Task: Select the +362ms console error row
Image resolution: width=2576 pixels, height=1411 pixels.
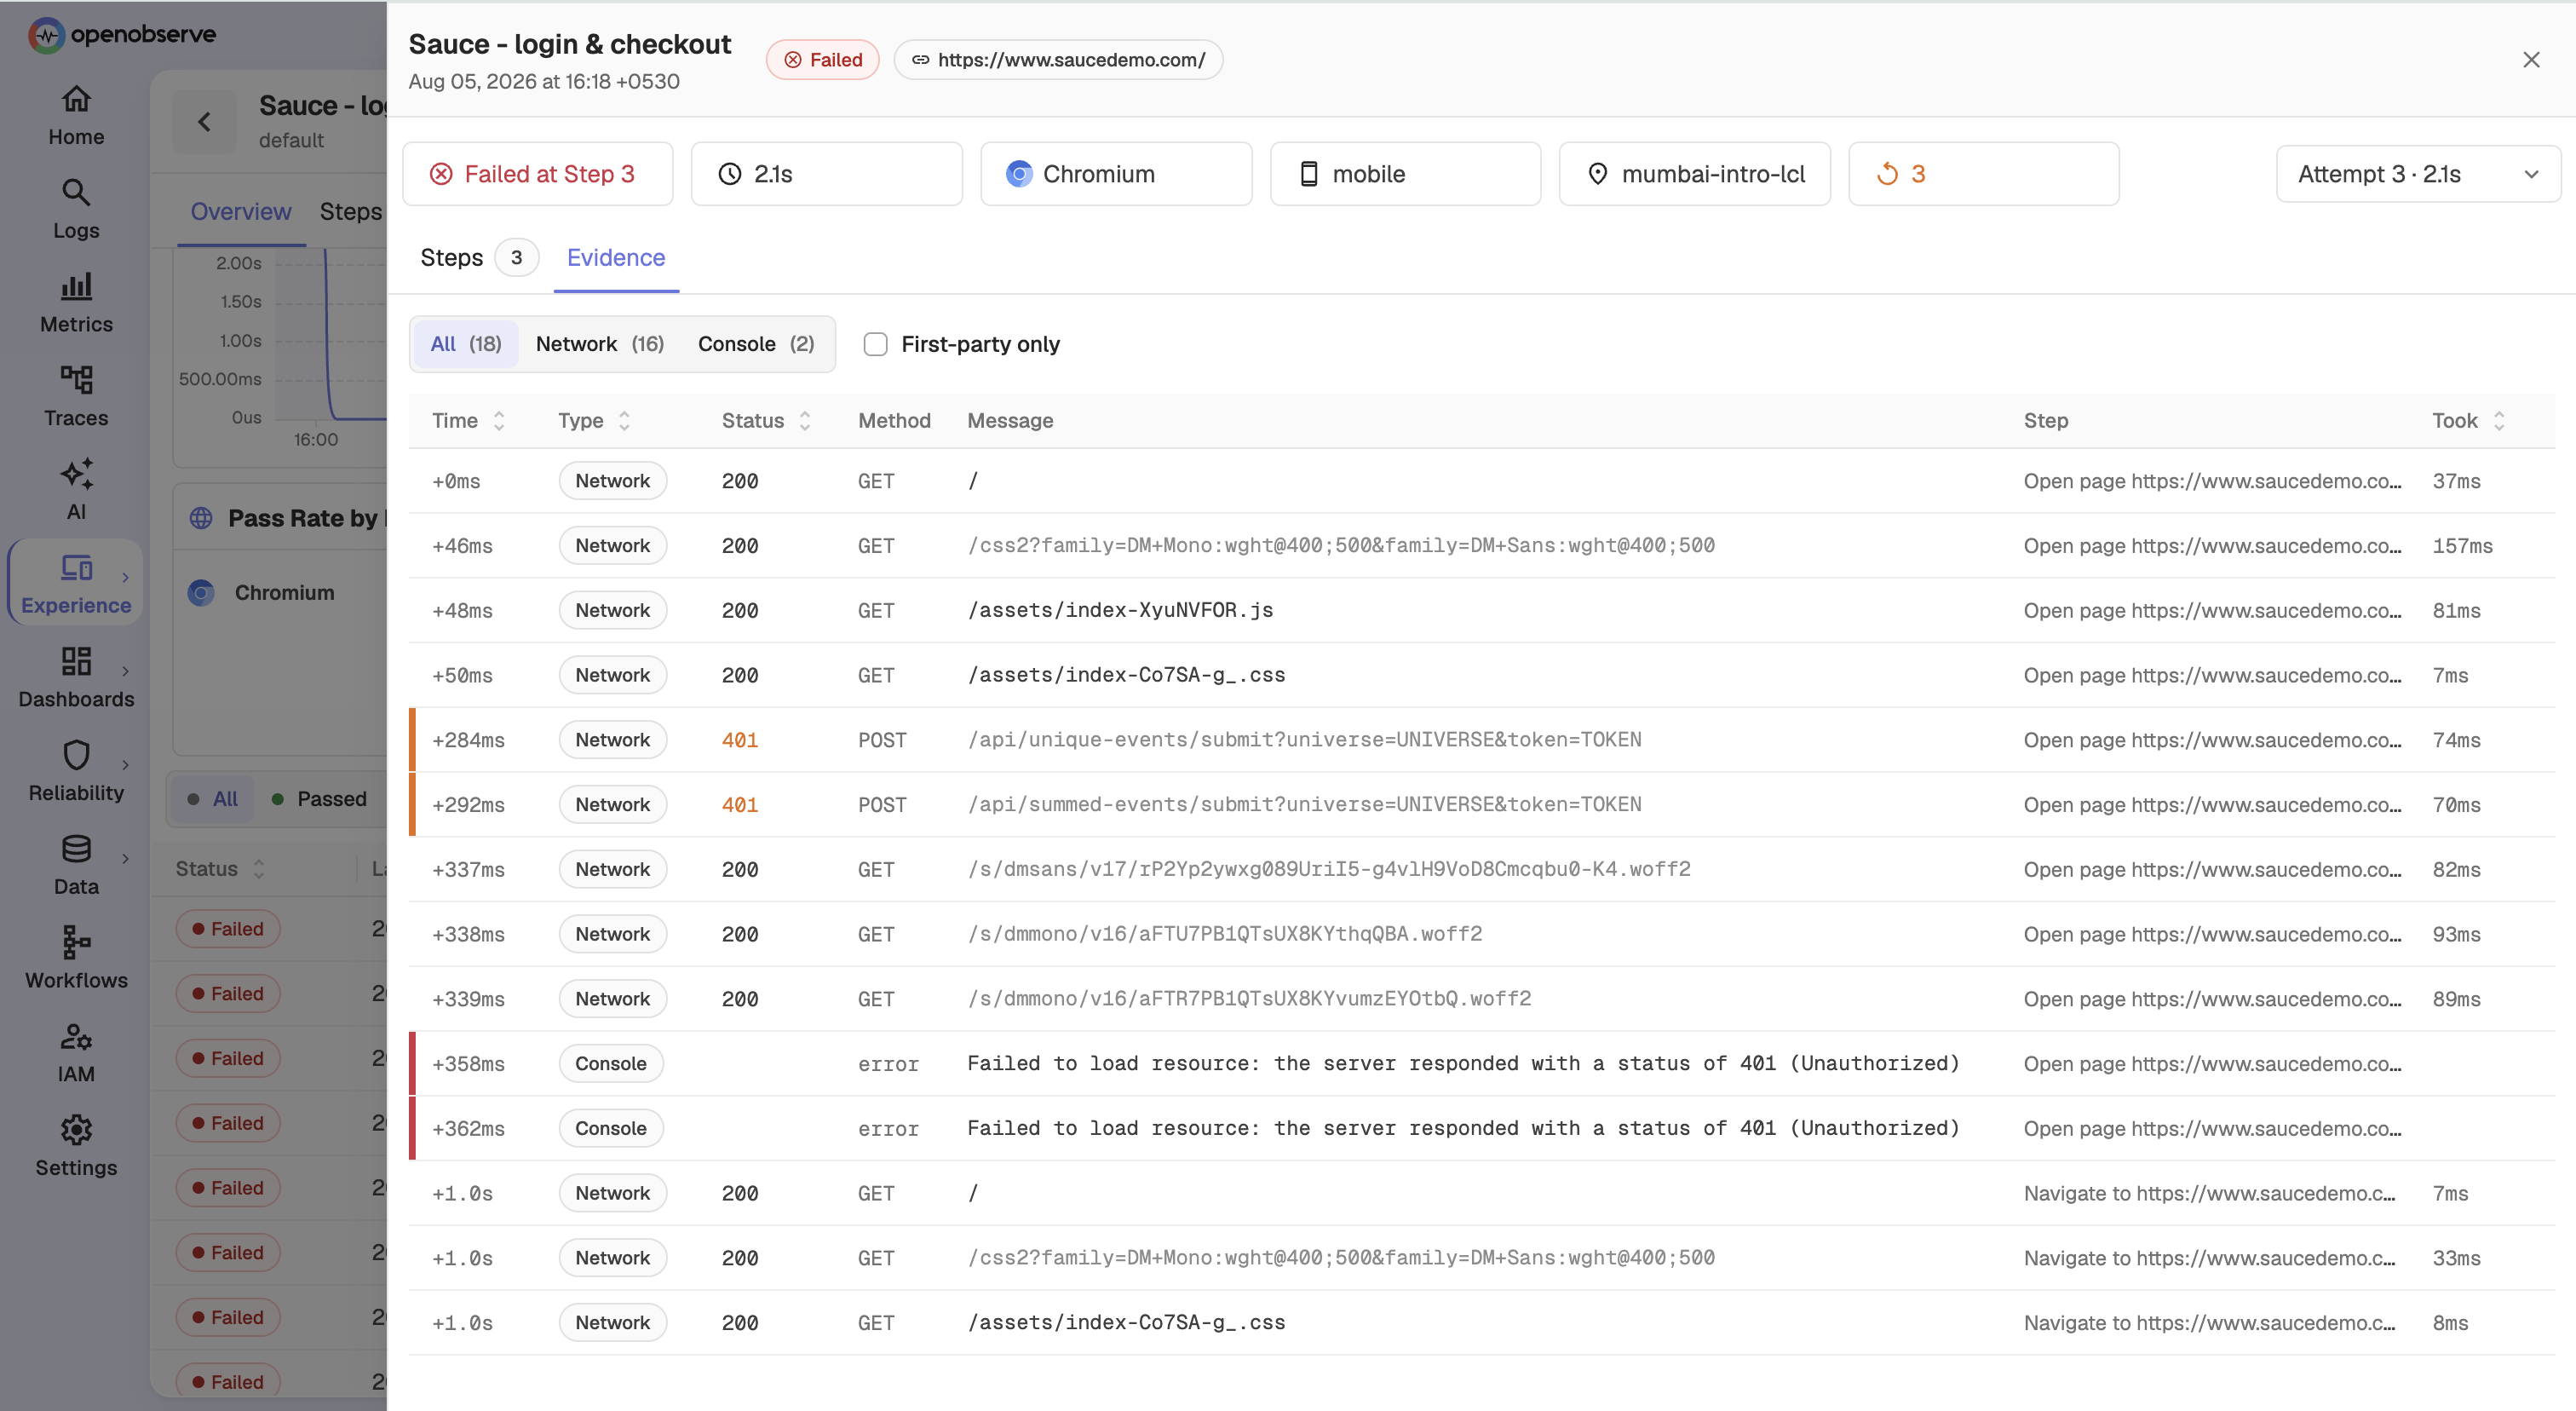Action: coord(1482,1128)
